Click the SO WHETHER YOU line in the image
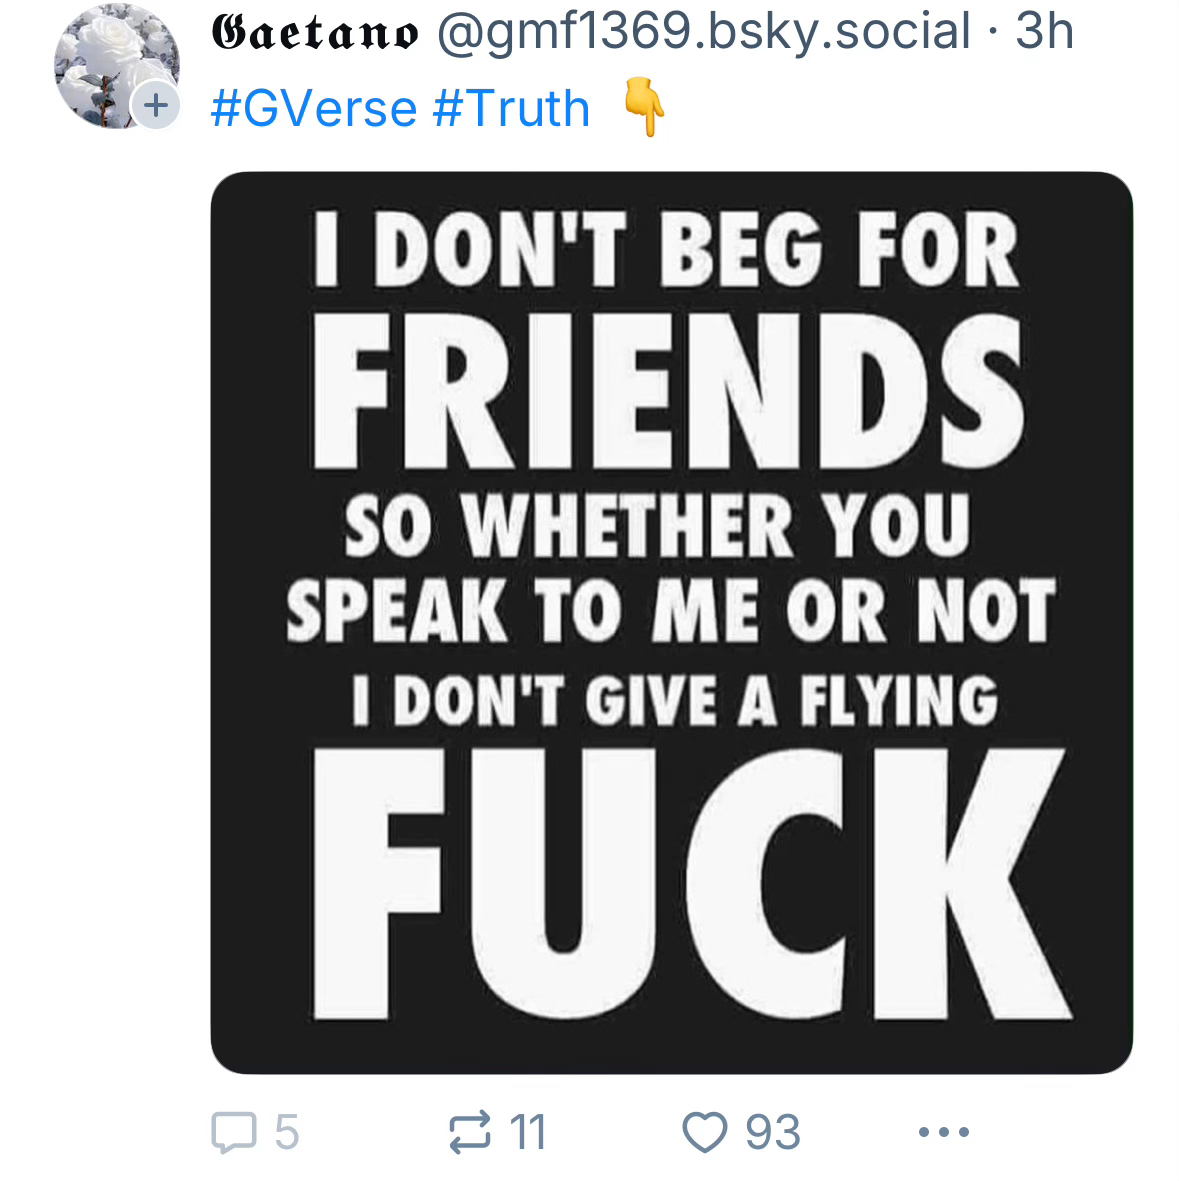Viewport: 1179px width, 1181px height. tap(657, 525)
